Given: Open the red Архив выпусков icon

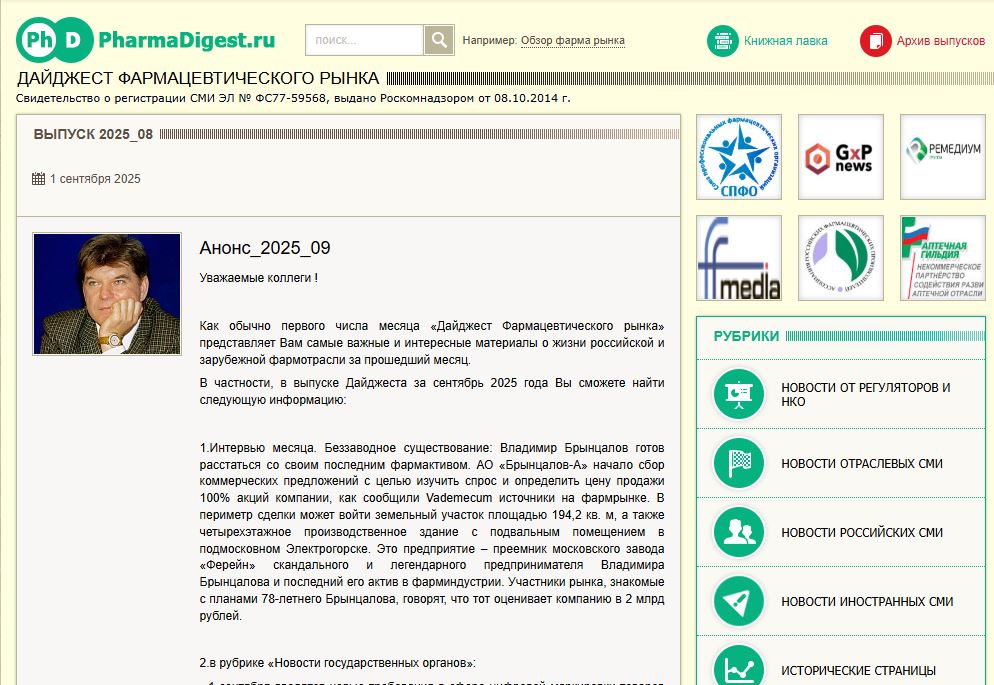Looking at the screenshot, I should point(876,41).
